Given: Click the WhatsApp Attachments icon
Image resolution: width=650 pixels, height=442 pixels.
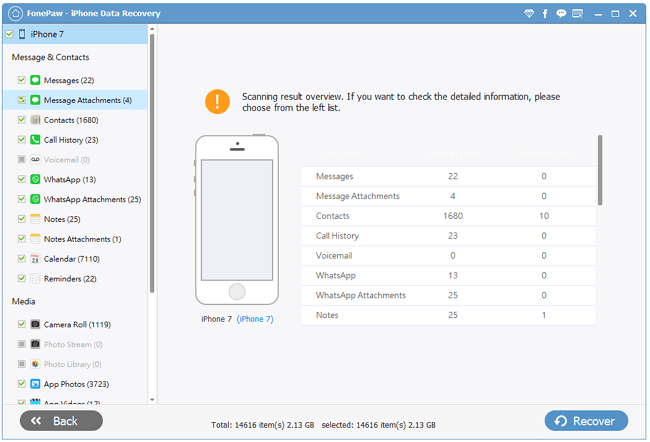Looking at the screenshot, I should (x=35, y=199).
